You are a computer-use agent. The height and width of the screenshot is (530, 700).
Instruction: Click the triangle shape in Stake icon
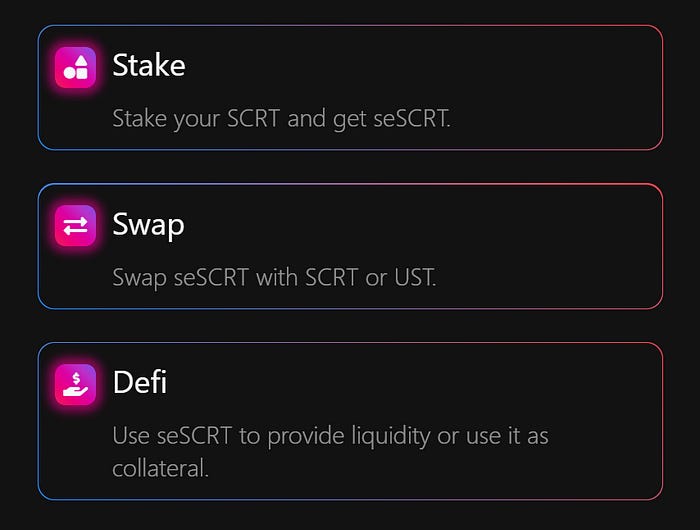[81, 61]
